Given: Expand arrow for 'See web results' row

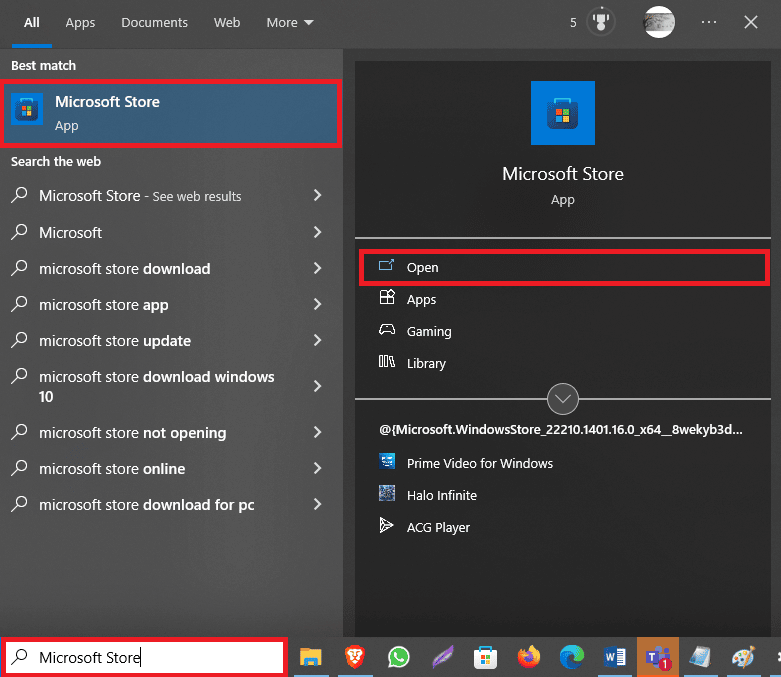Looking at the screenshot, I should tap(317, 195).
